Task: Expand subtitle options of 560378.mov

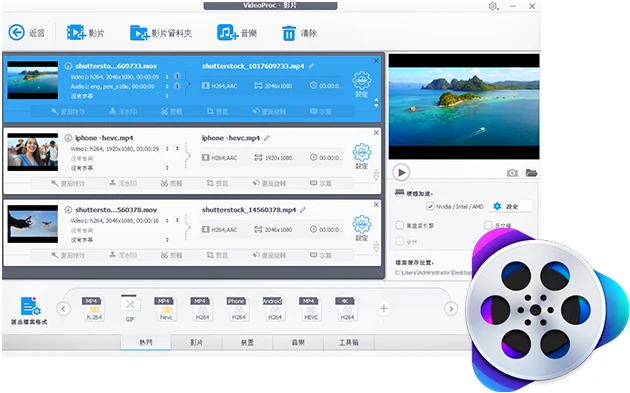Action: click(167, 240)
